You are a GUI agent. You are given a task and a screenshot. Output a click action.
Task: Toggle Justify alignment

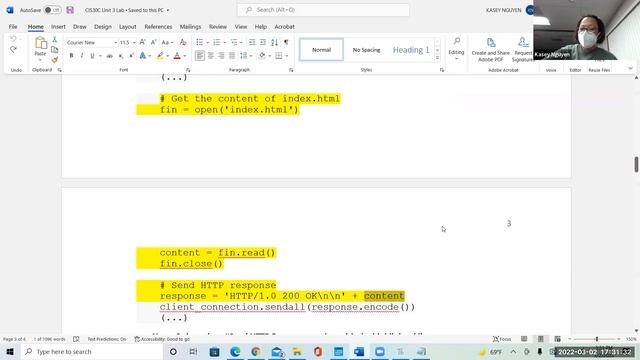pyautogui.click(x=232, y=56)
